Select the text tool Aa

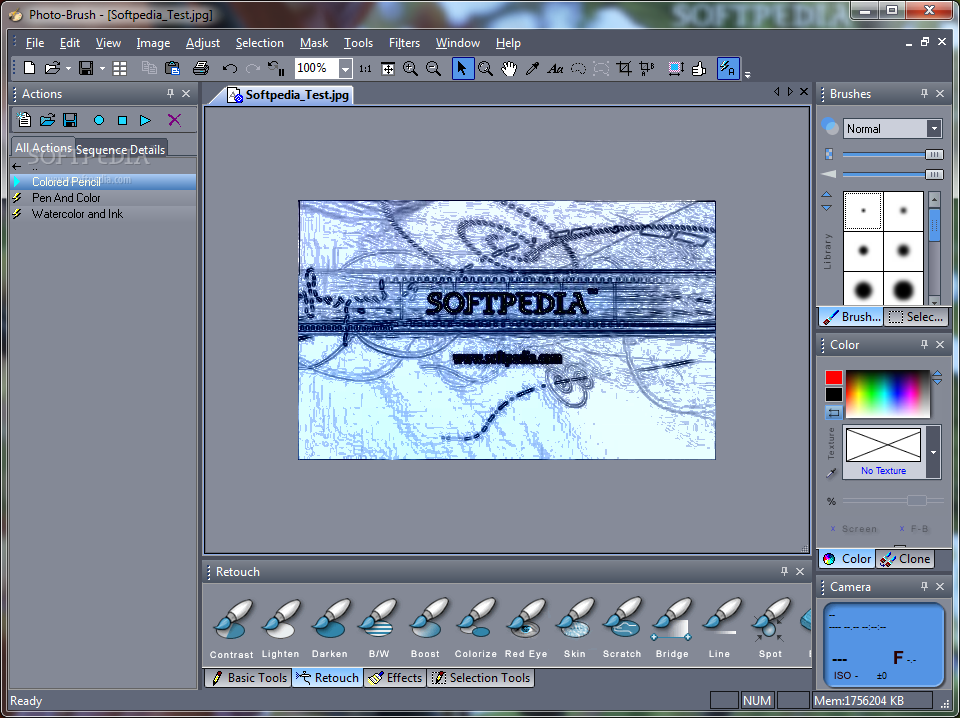[x=555, y=69]
